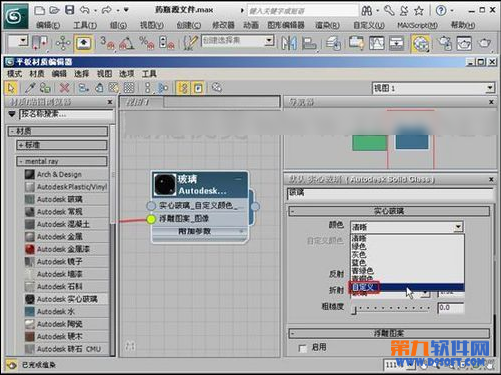Click the highlighted Parameter Editor toggle icon
This screenshot has height=375, width=501.
(x=198, y=88)
